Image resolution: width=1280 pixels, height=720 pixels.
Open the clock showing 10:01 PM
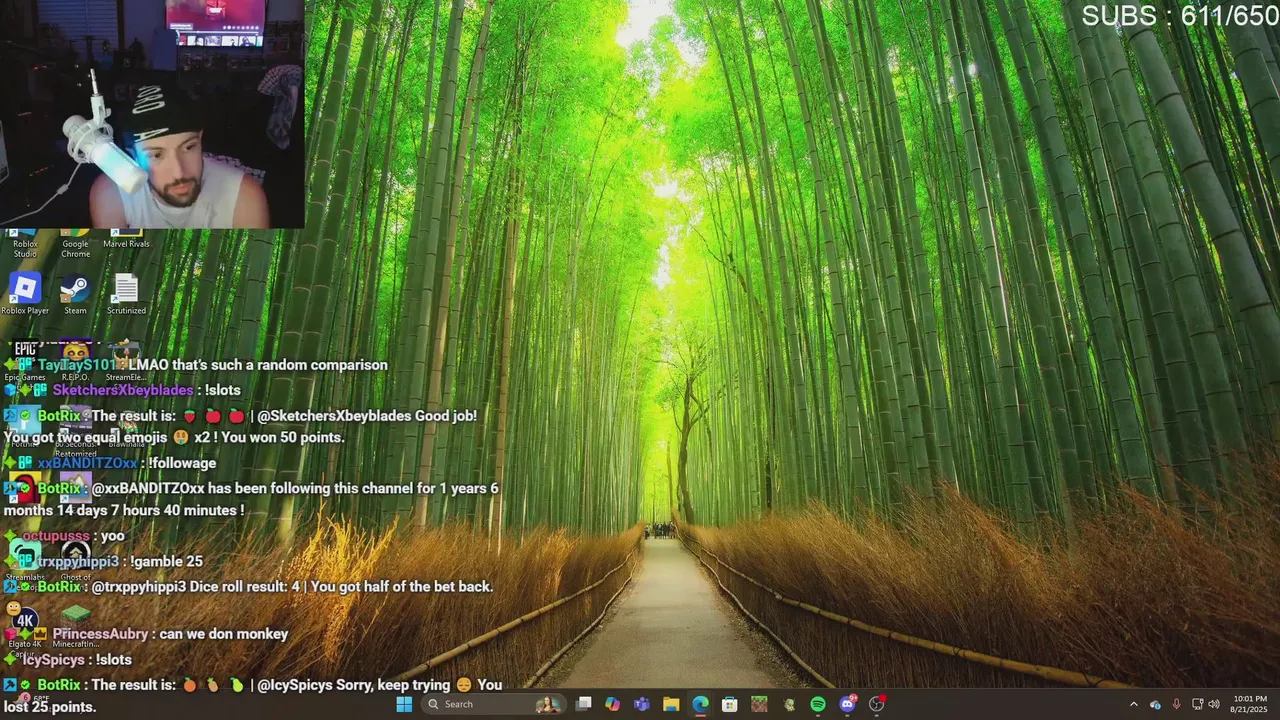click(1249, 704)
